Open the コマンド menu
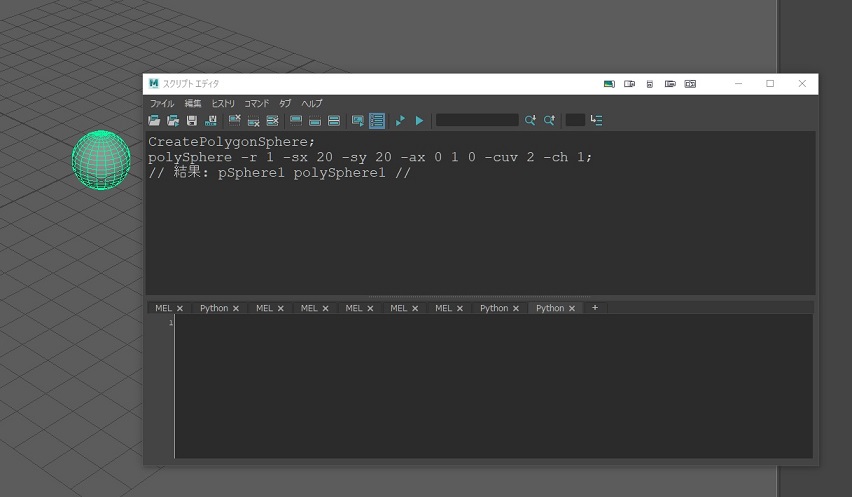 256,103
